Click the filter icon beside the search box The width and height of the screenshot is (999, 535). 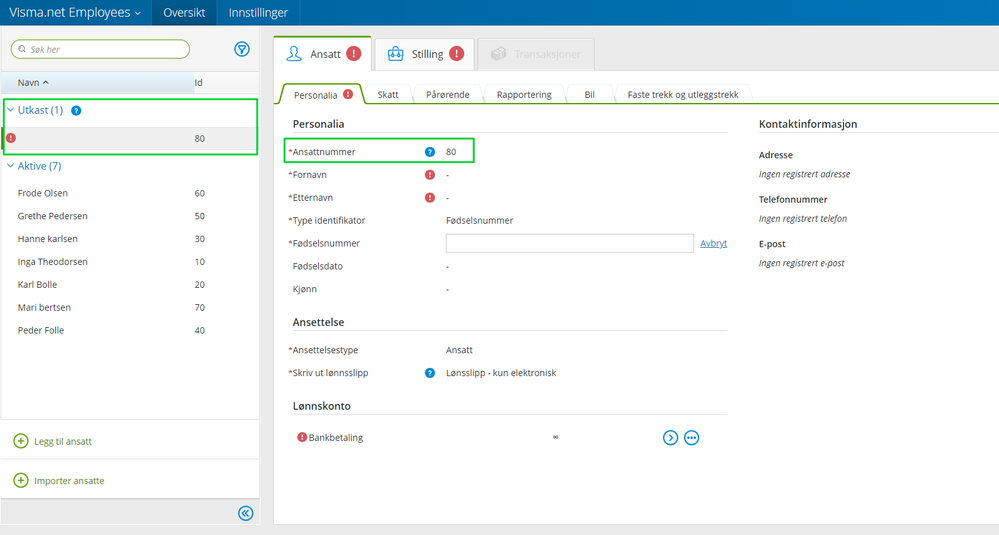coord(241,49)
